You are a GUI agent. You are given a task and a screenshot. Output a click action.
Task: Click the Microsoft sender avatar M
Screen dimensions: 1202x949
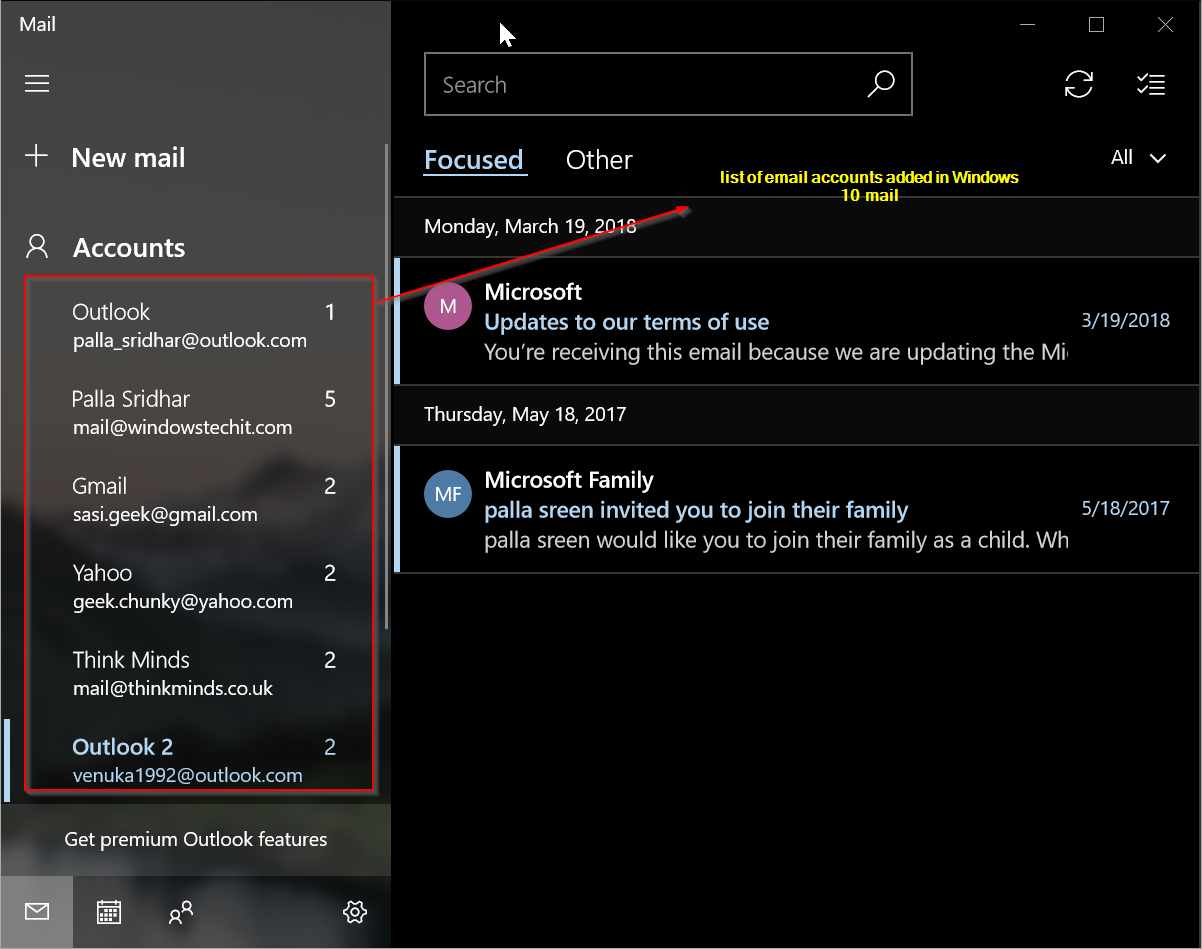pos(448,306)
